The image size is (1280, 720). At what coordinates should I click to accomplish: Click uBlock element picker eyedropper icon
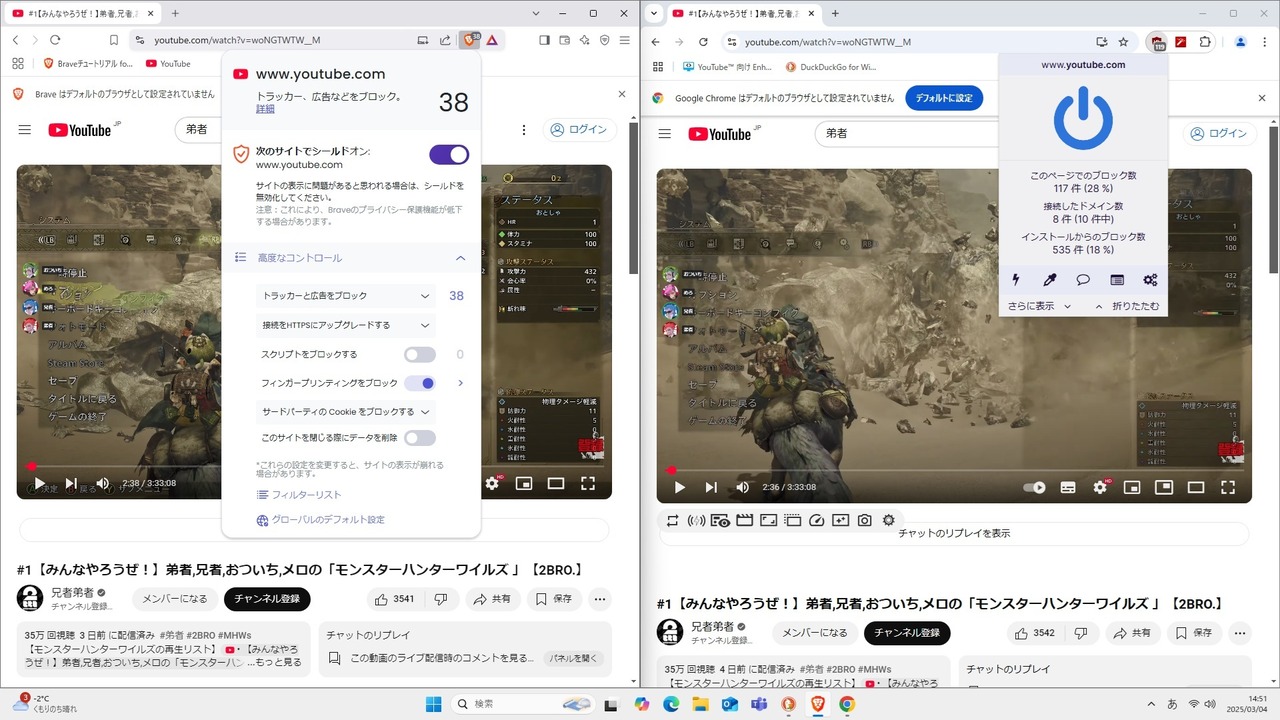click(x=1050, y=280)
